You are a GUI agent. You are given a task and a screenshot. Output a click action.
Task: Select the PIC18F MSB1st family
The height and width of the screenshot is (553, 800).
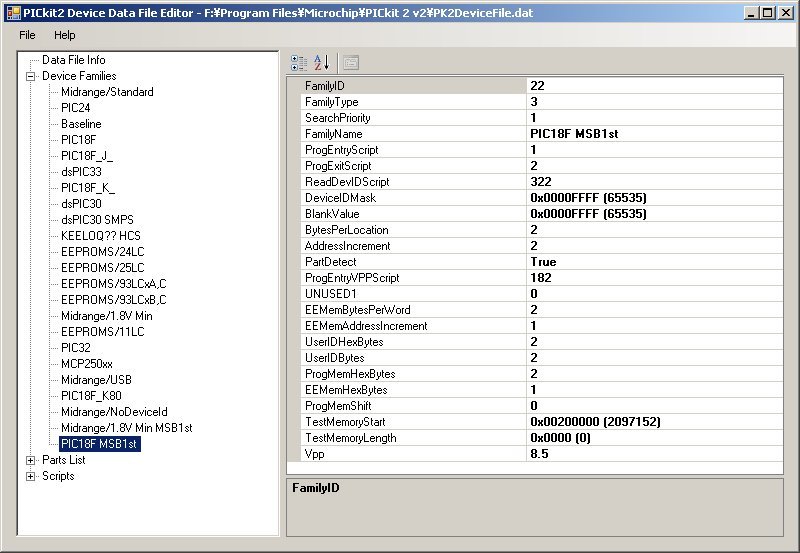pos(99,444)
